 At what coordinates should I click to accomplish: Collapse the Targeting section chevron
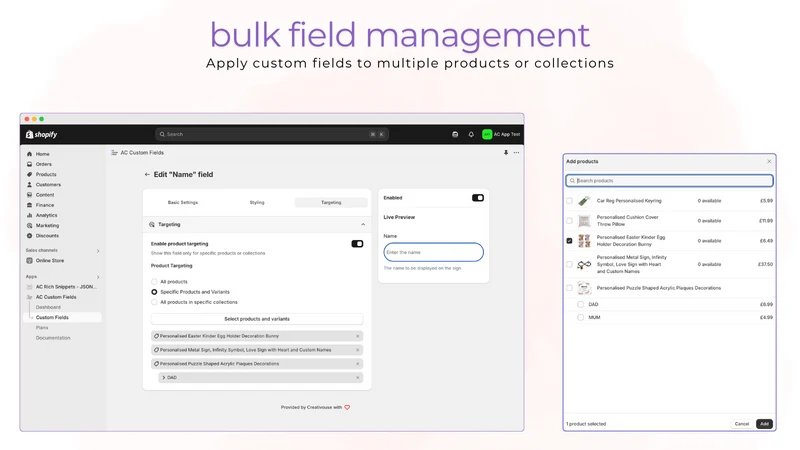pos(363,224)
